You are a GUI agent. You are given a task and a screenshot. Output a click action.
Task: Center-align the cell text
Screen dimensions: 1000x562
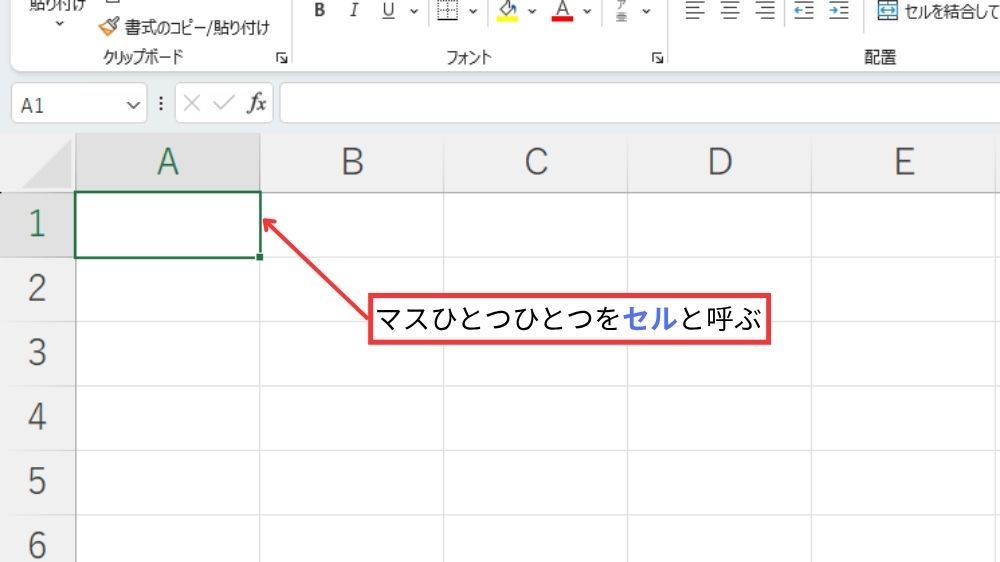point(730,11)
